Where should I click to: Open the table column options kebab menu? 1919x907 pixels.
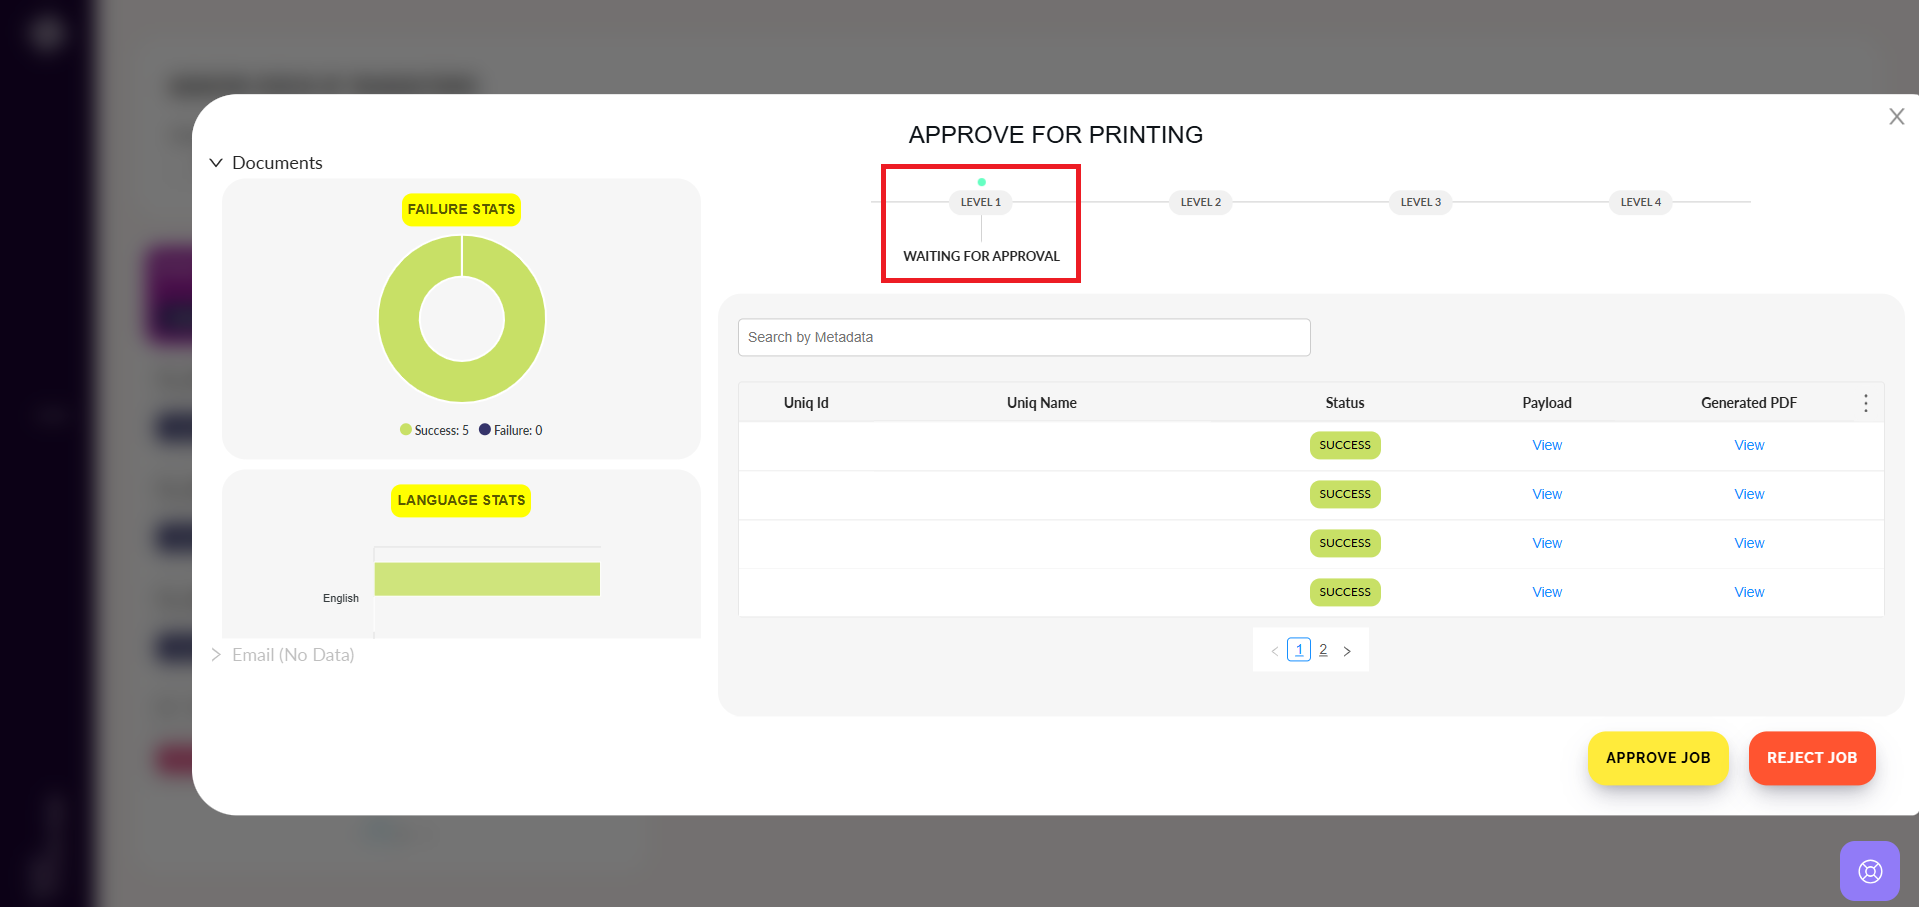point(1865,403)
